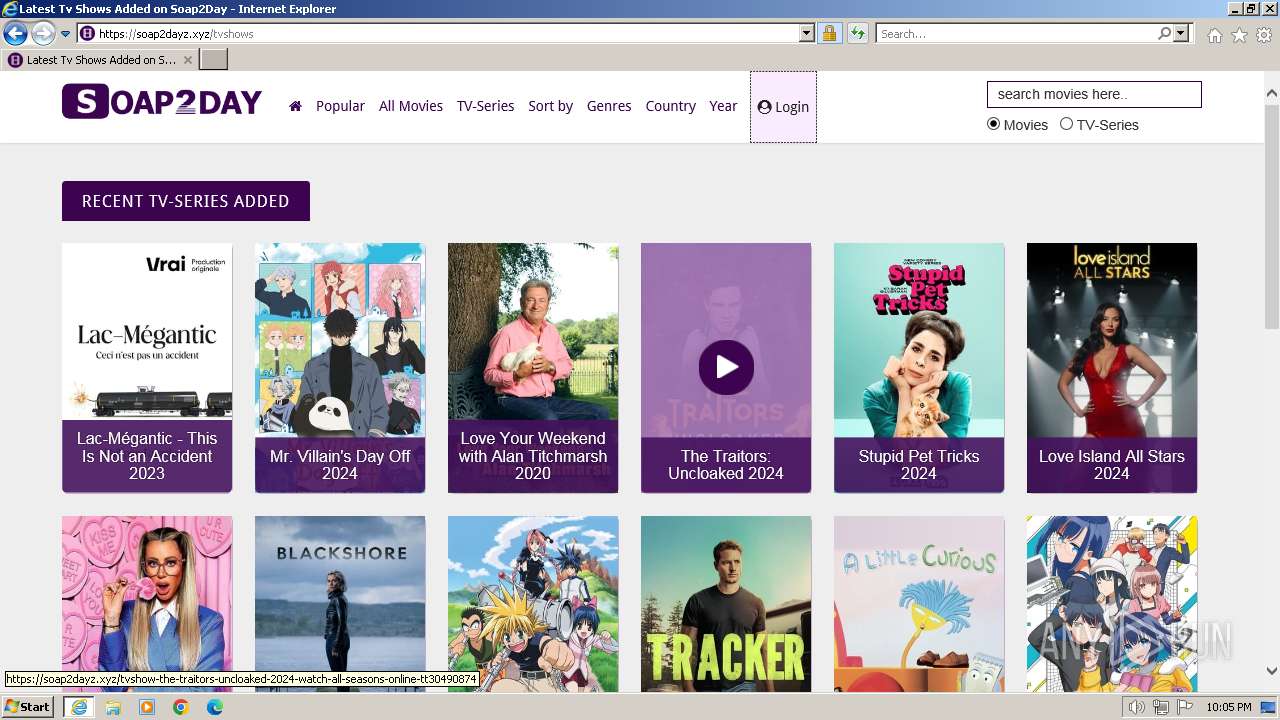Play The Traitors: Uncloaked using play icon

(726, 367)
